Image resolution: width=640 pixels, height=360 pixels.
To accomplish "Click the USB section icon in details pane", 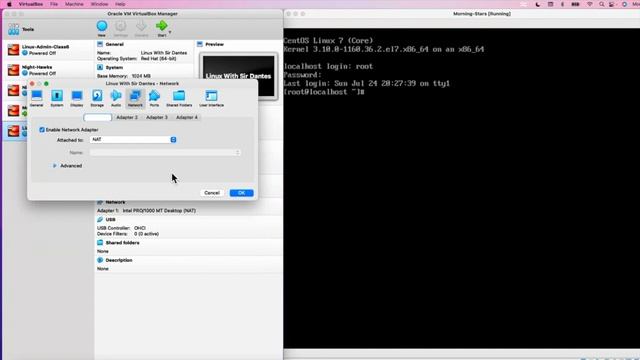I will pyautogui.click(x=100, y=220).
